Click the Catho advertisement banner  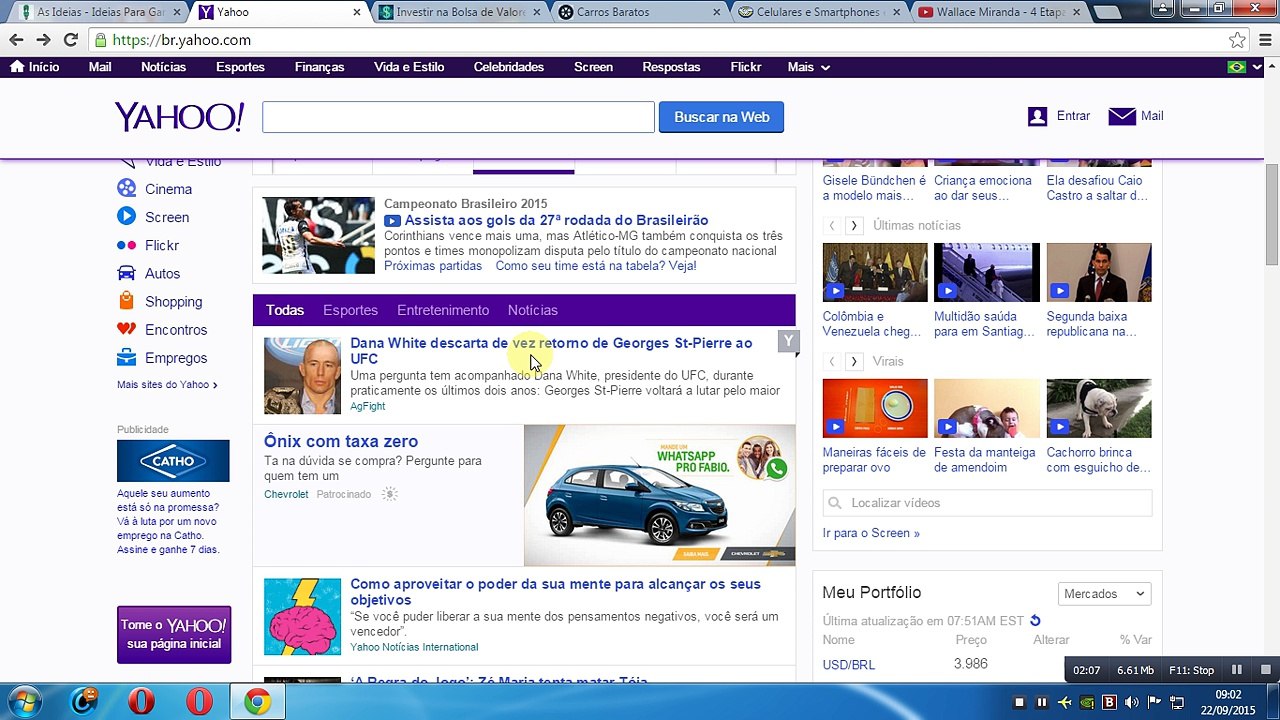click(173, 461)
